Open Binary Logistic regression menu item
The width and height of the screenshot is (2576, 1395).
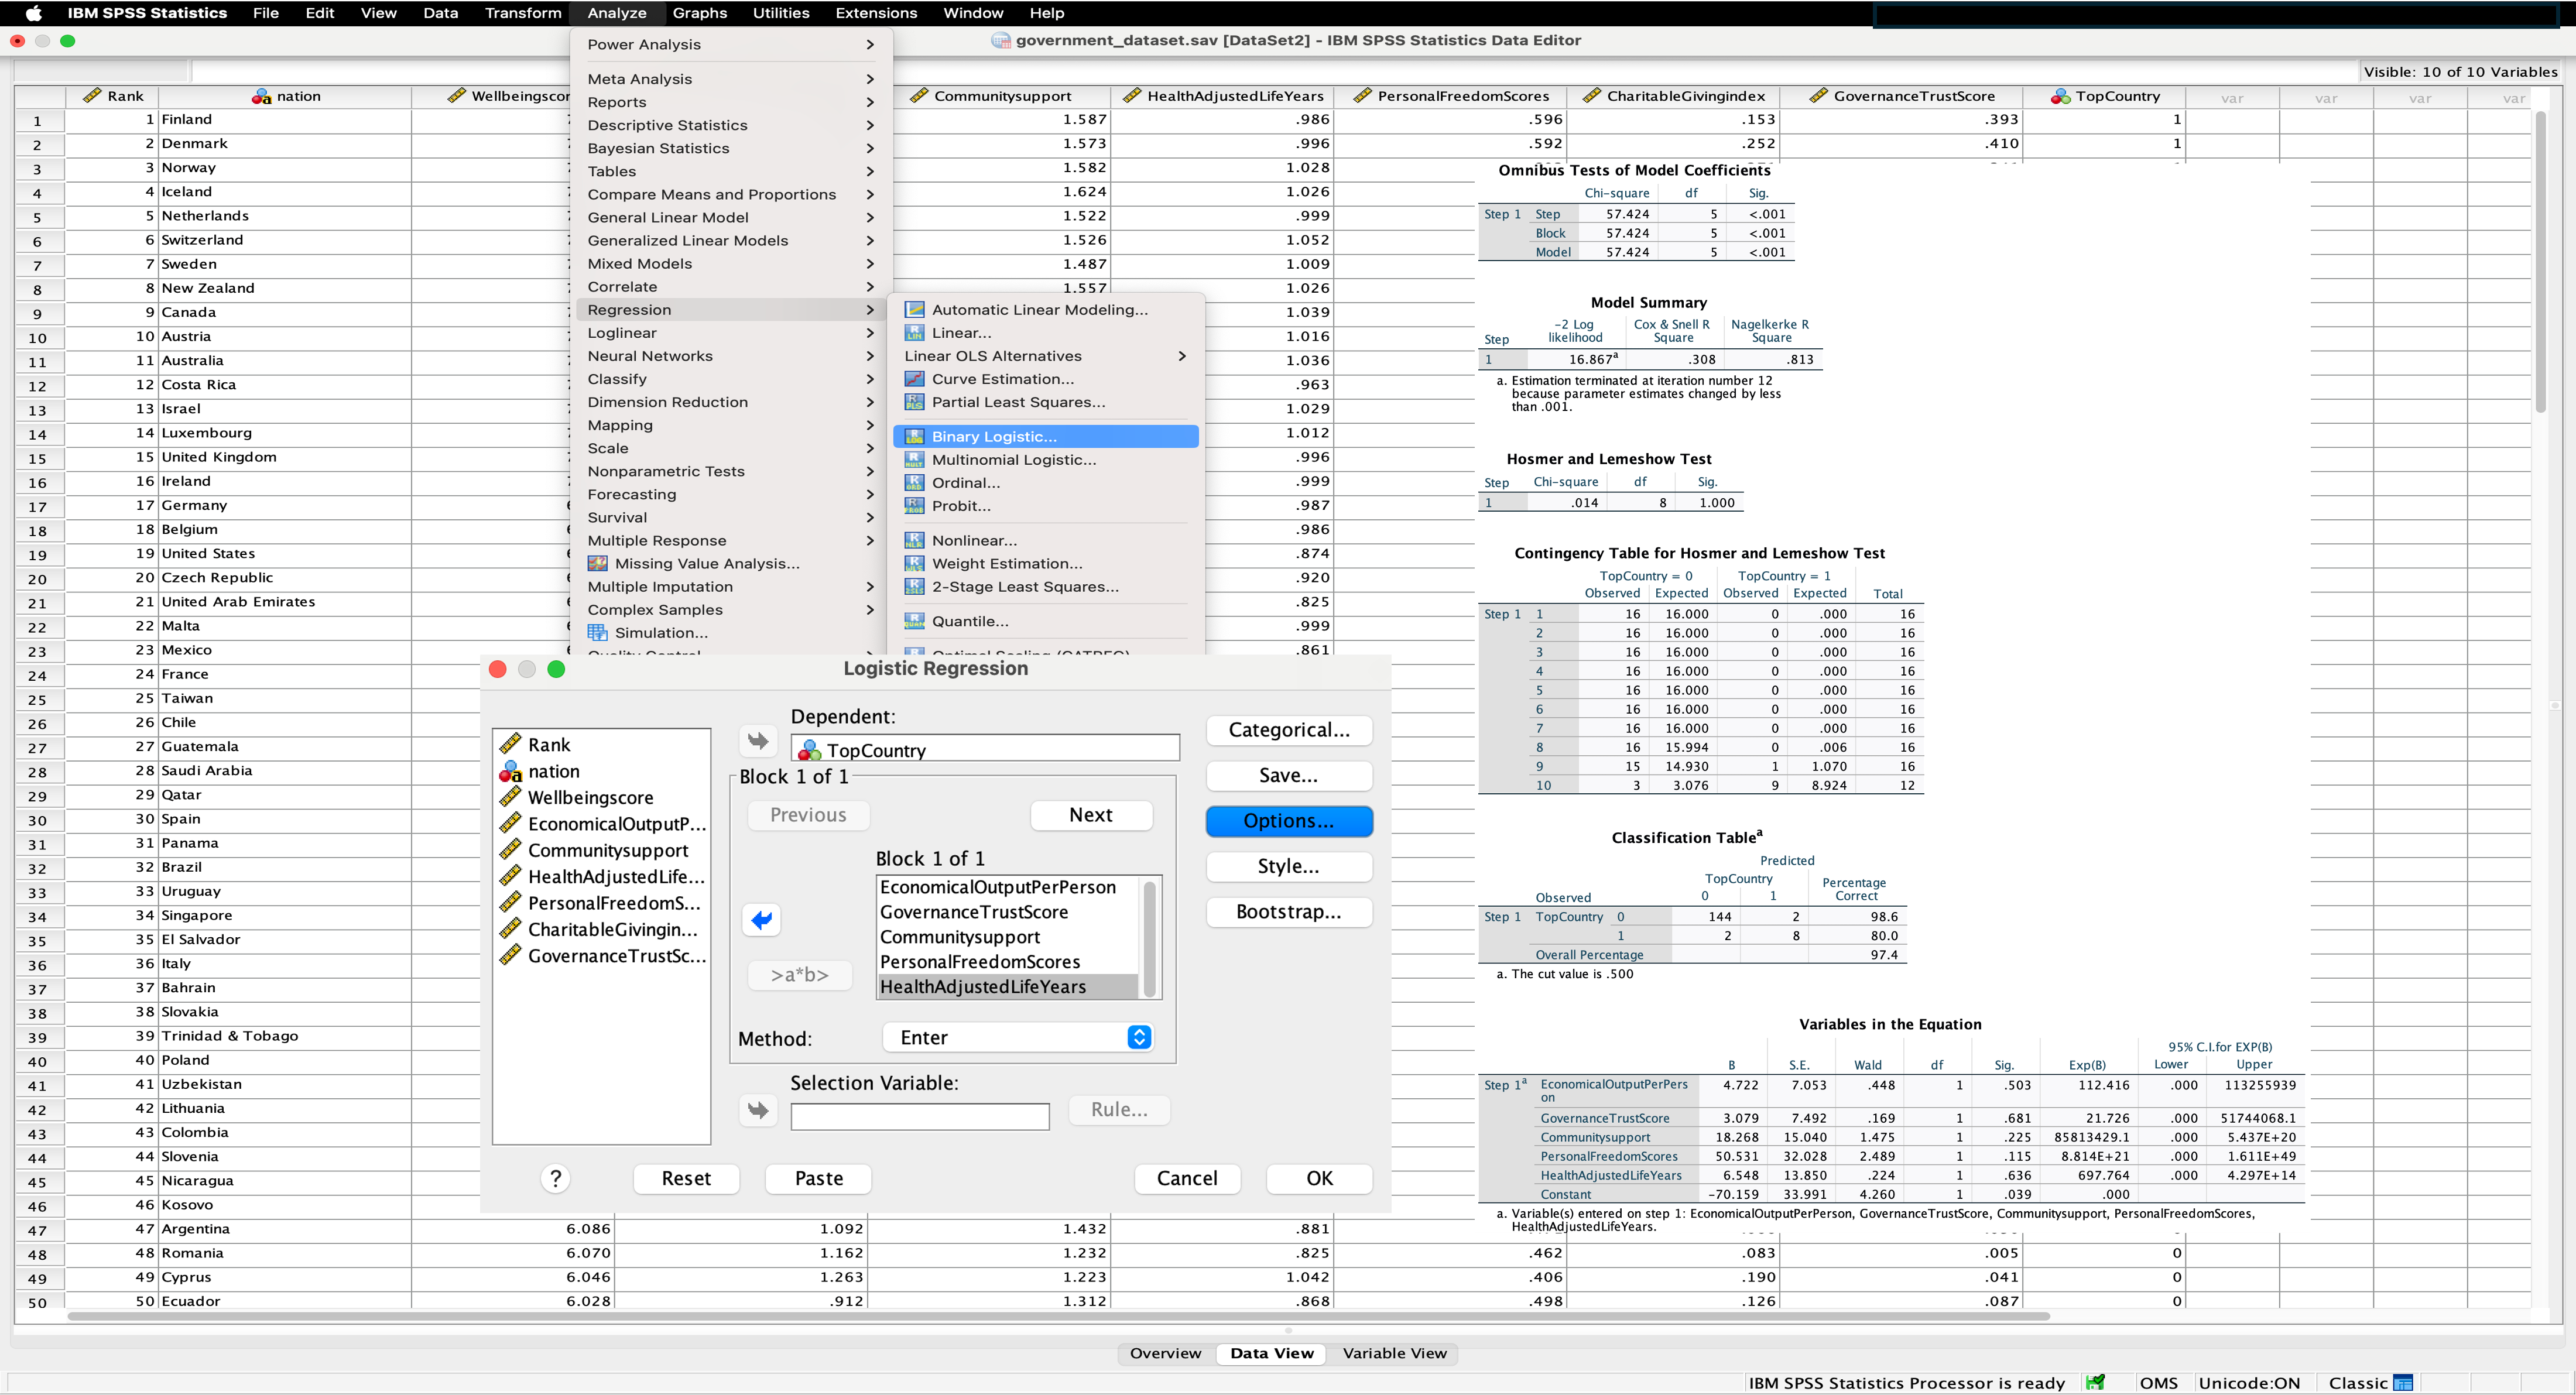tap(1045, 436)
